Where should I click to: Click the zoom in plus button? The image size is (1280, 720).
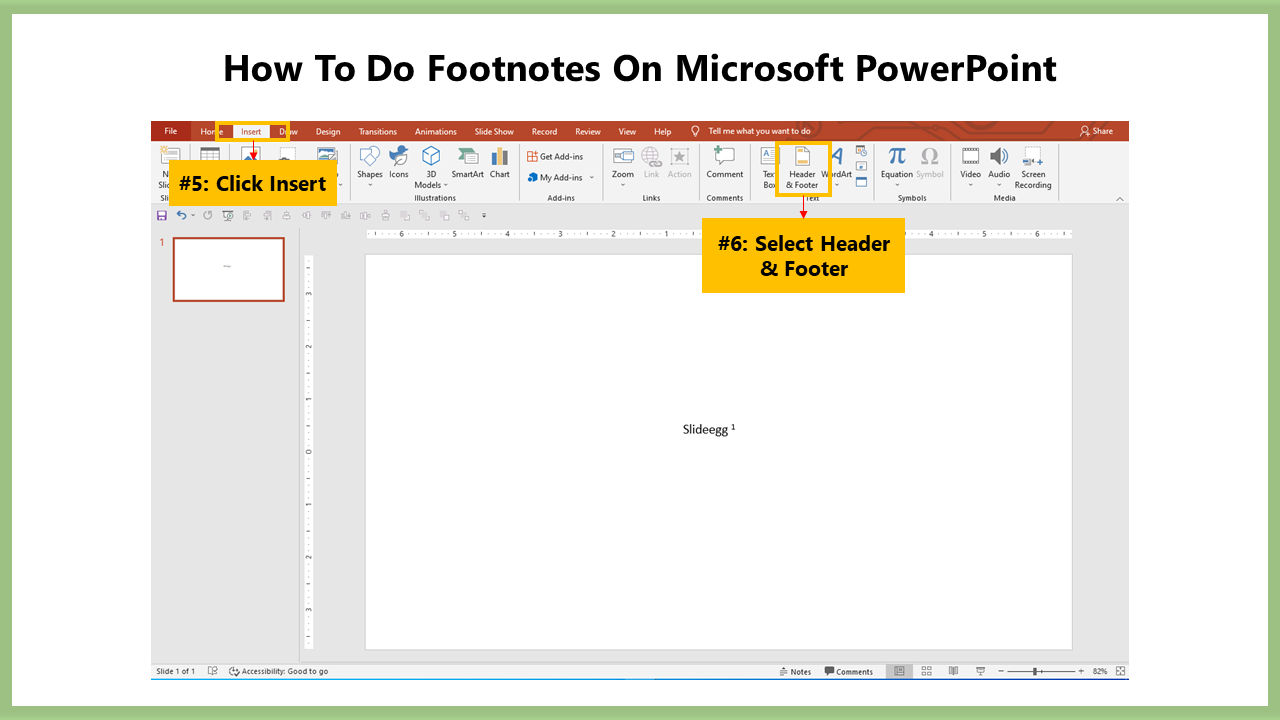[x=1081, y=671]
